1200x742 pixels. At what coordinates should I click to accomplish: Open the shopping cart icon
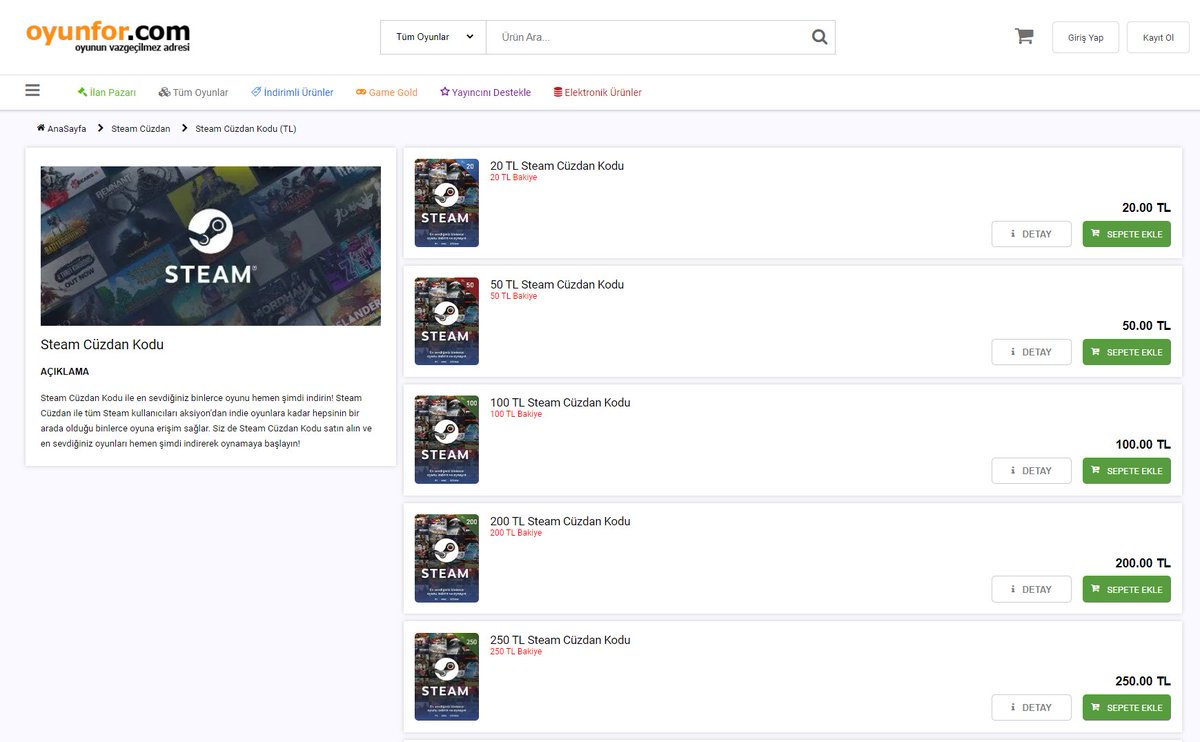(x=1024, y=36)
